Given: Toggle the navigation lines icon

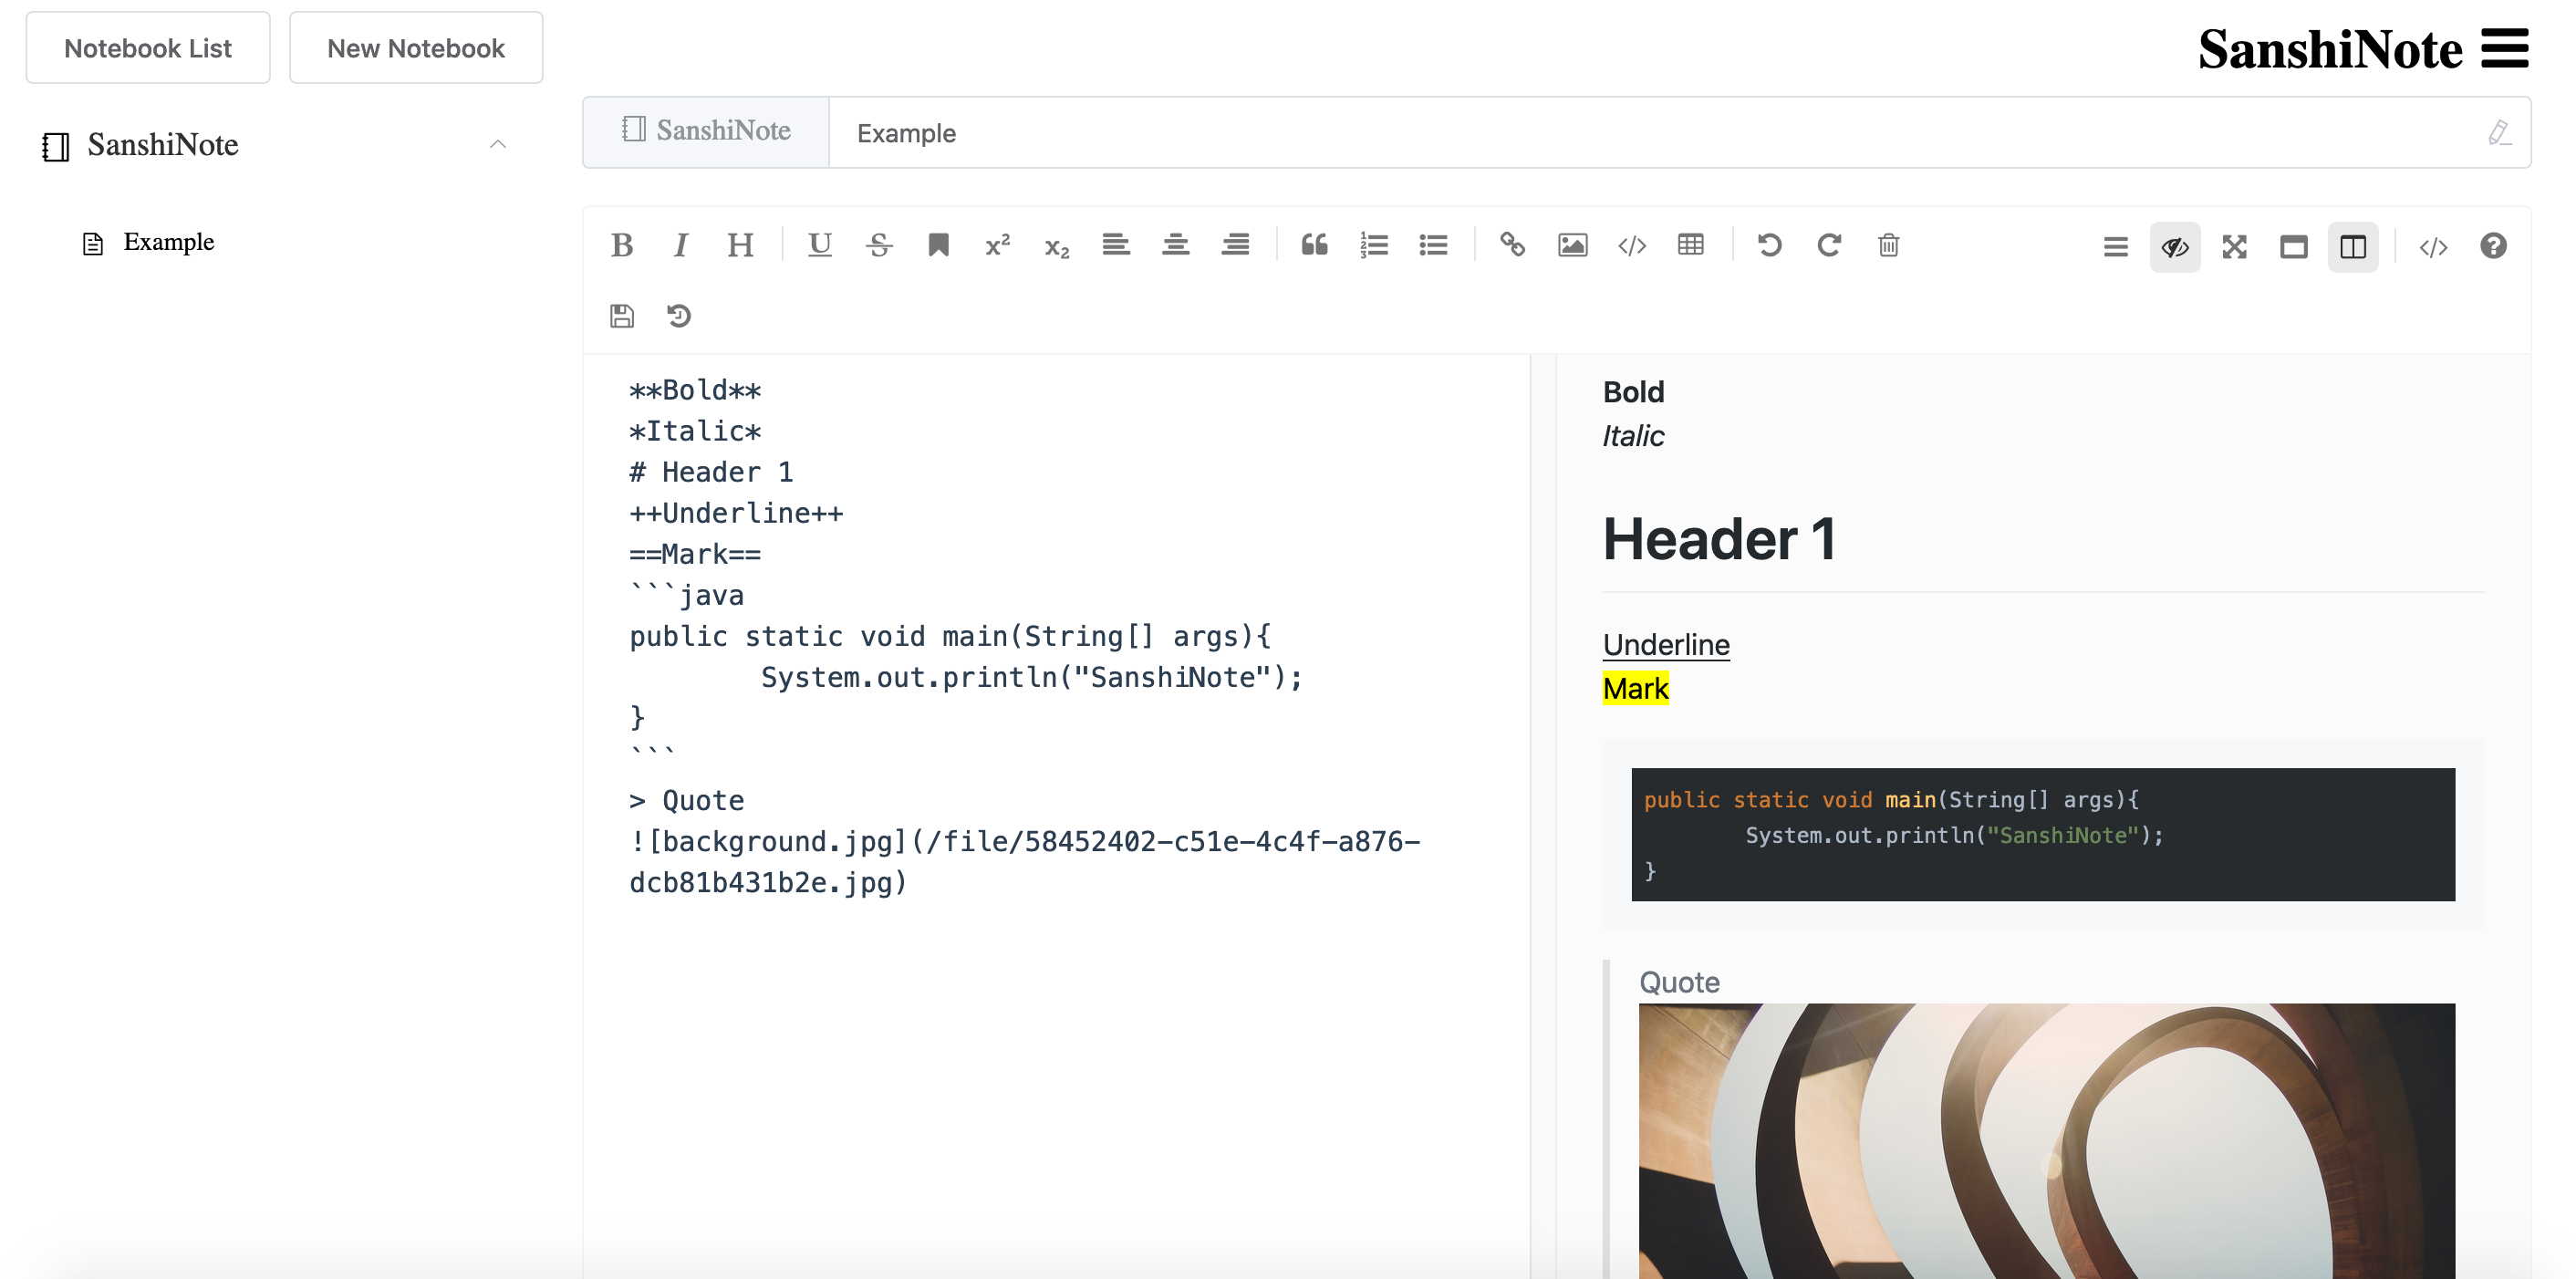Looking at the screenshot, I should (x=2115, y=247).
